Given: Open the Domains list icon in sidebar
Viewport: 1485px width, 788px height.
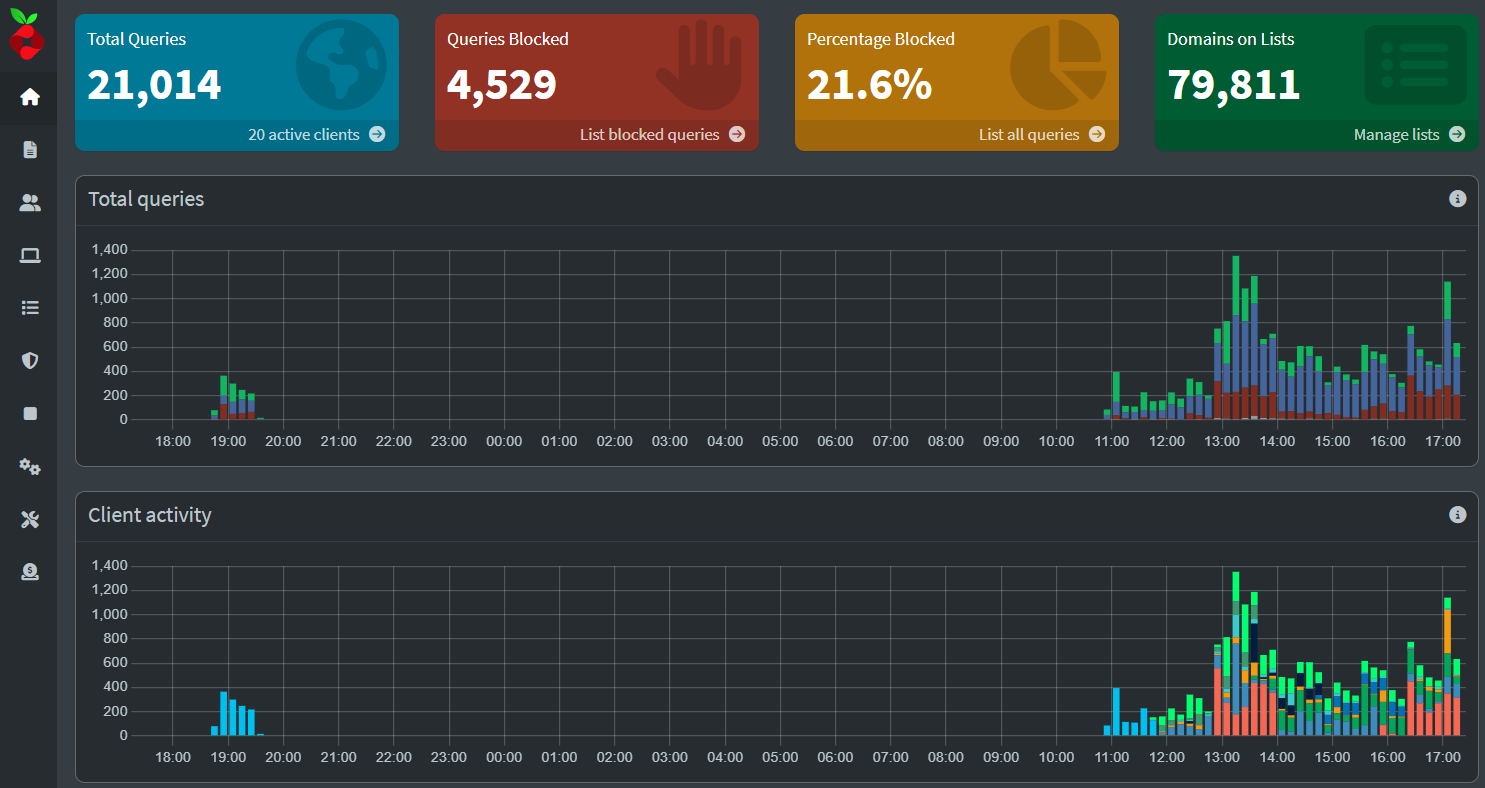Looking at the screenshot, I should pos(30,308).
